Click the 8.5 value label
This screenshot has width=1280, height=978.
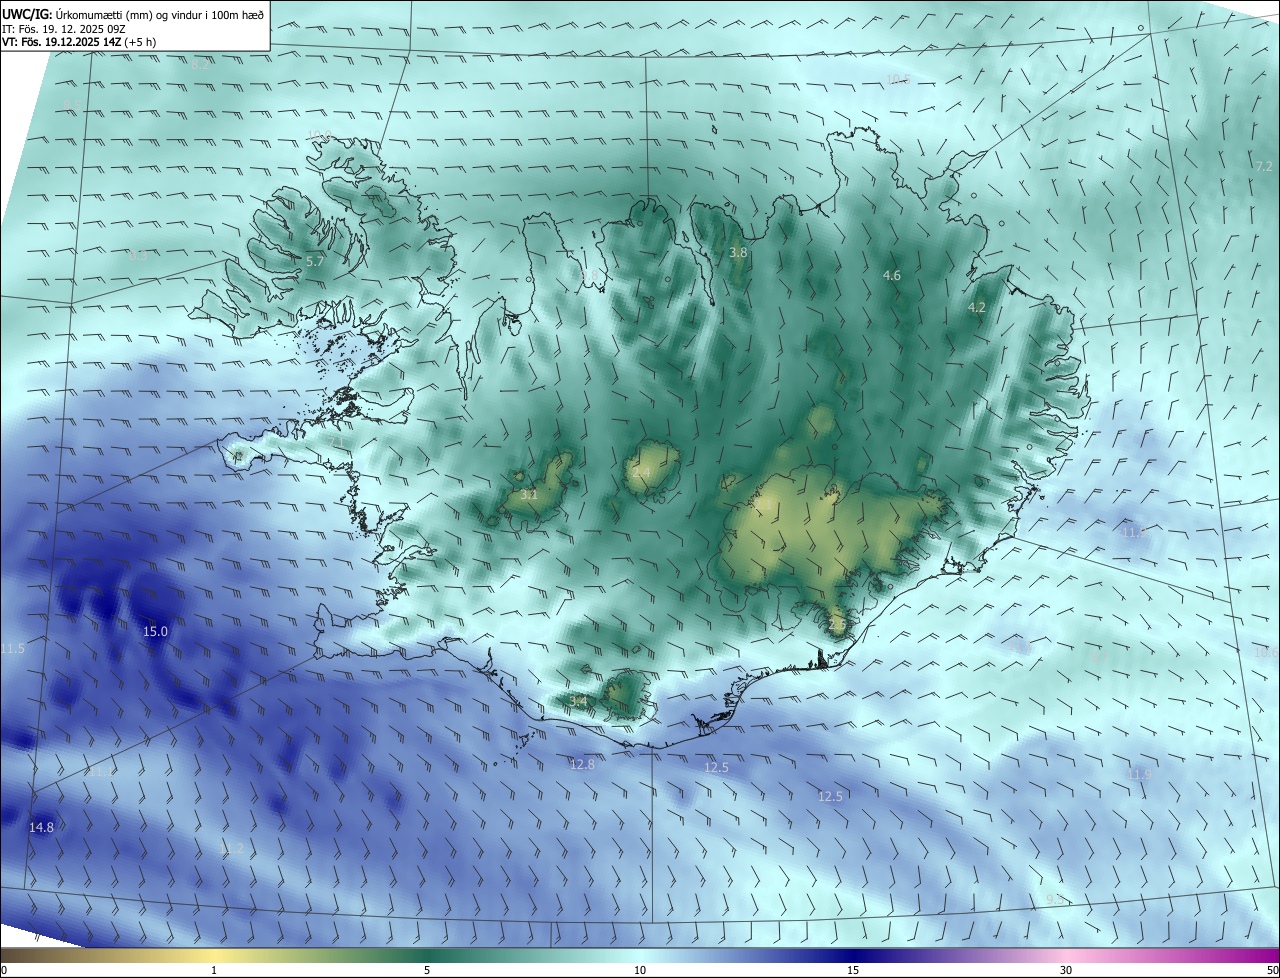coord(70,106)
